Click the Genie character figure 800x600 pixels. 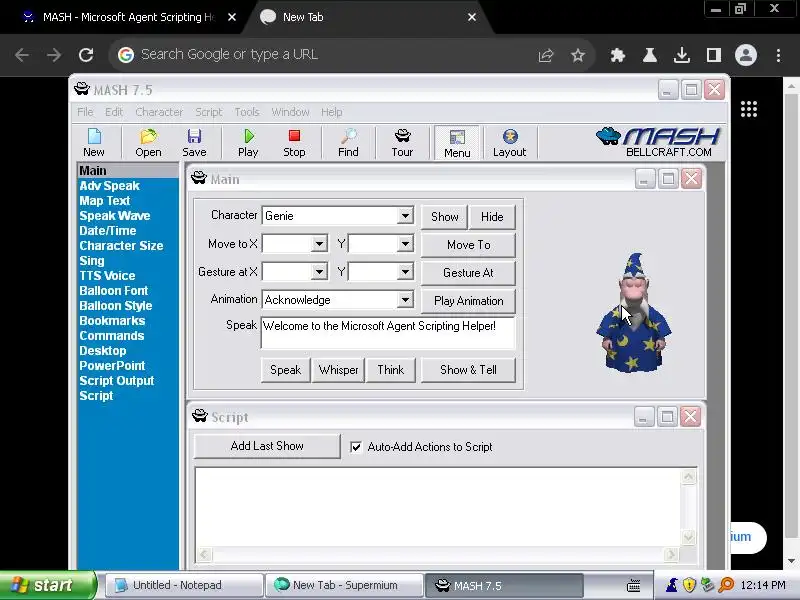point(633,313)
